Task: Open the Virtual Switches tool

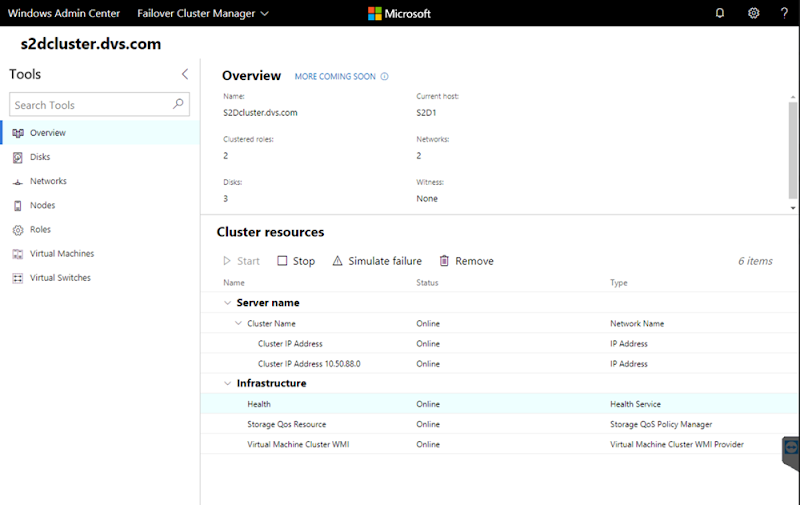Action: [101, 278]
